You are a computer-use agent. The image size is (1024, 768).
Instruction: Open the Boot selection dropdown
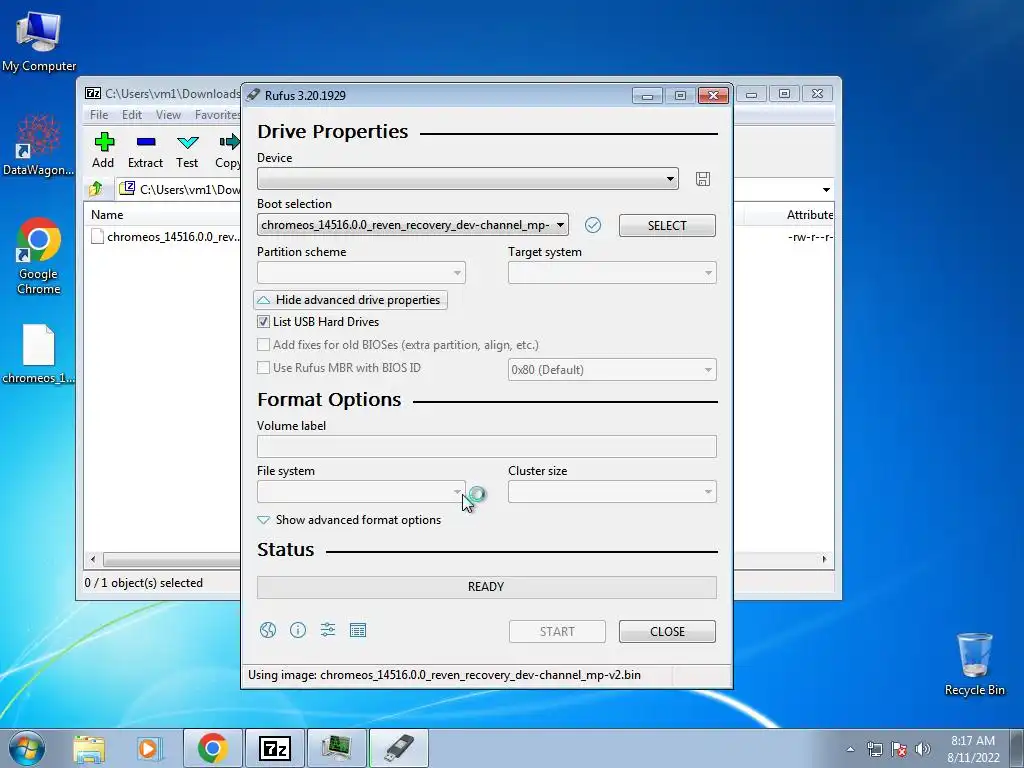(413, 225)
